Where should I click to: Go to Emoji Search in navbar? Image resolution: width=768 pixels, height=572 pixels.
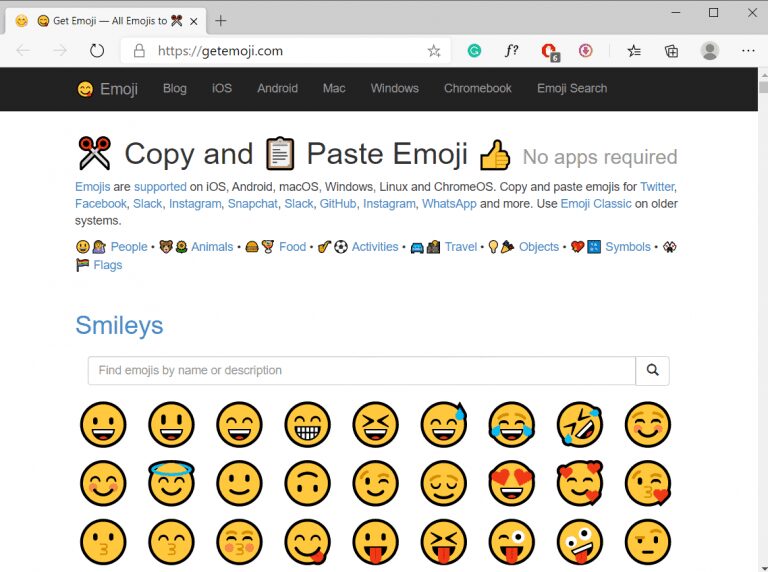point(572,88)
